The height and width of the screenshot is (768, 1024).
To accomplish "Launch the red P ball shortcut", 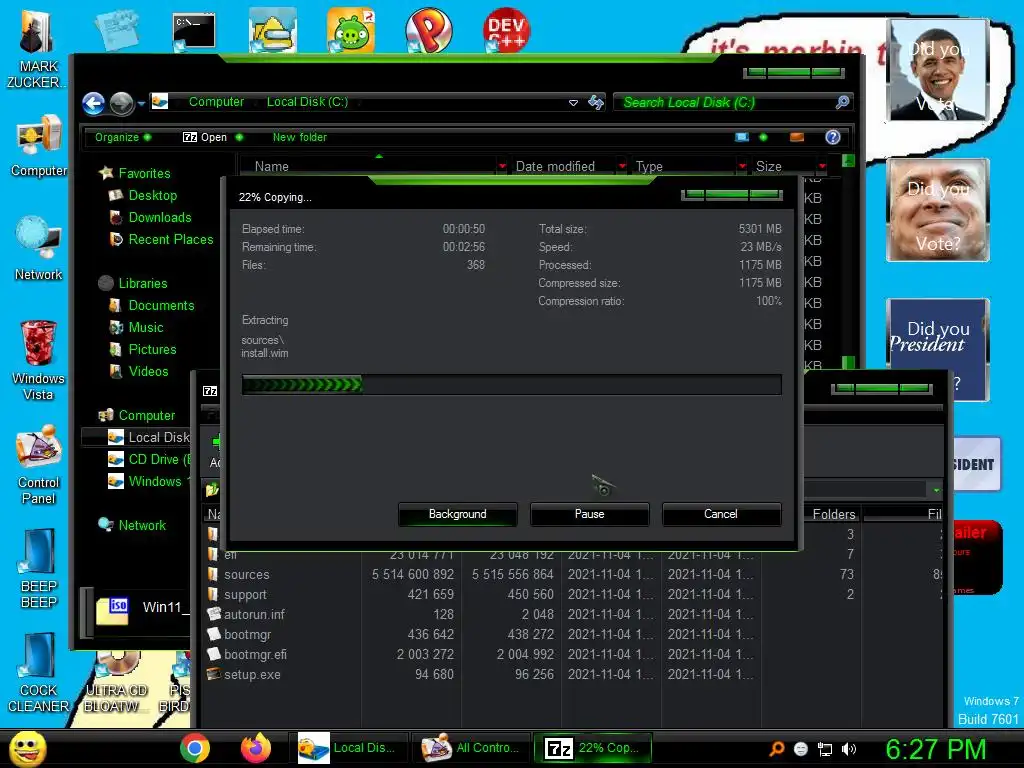I will click(428, 30).
